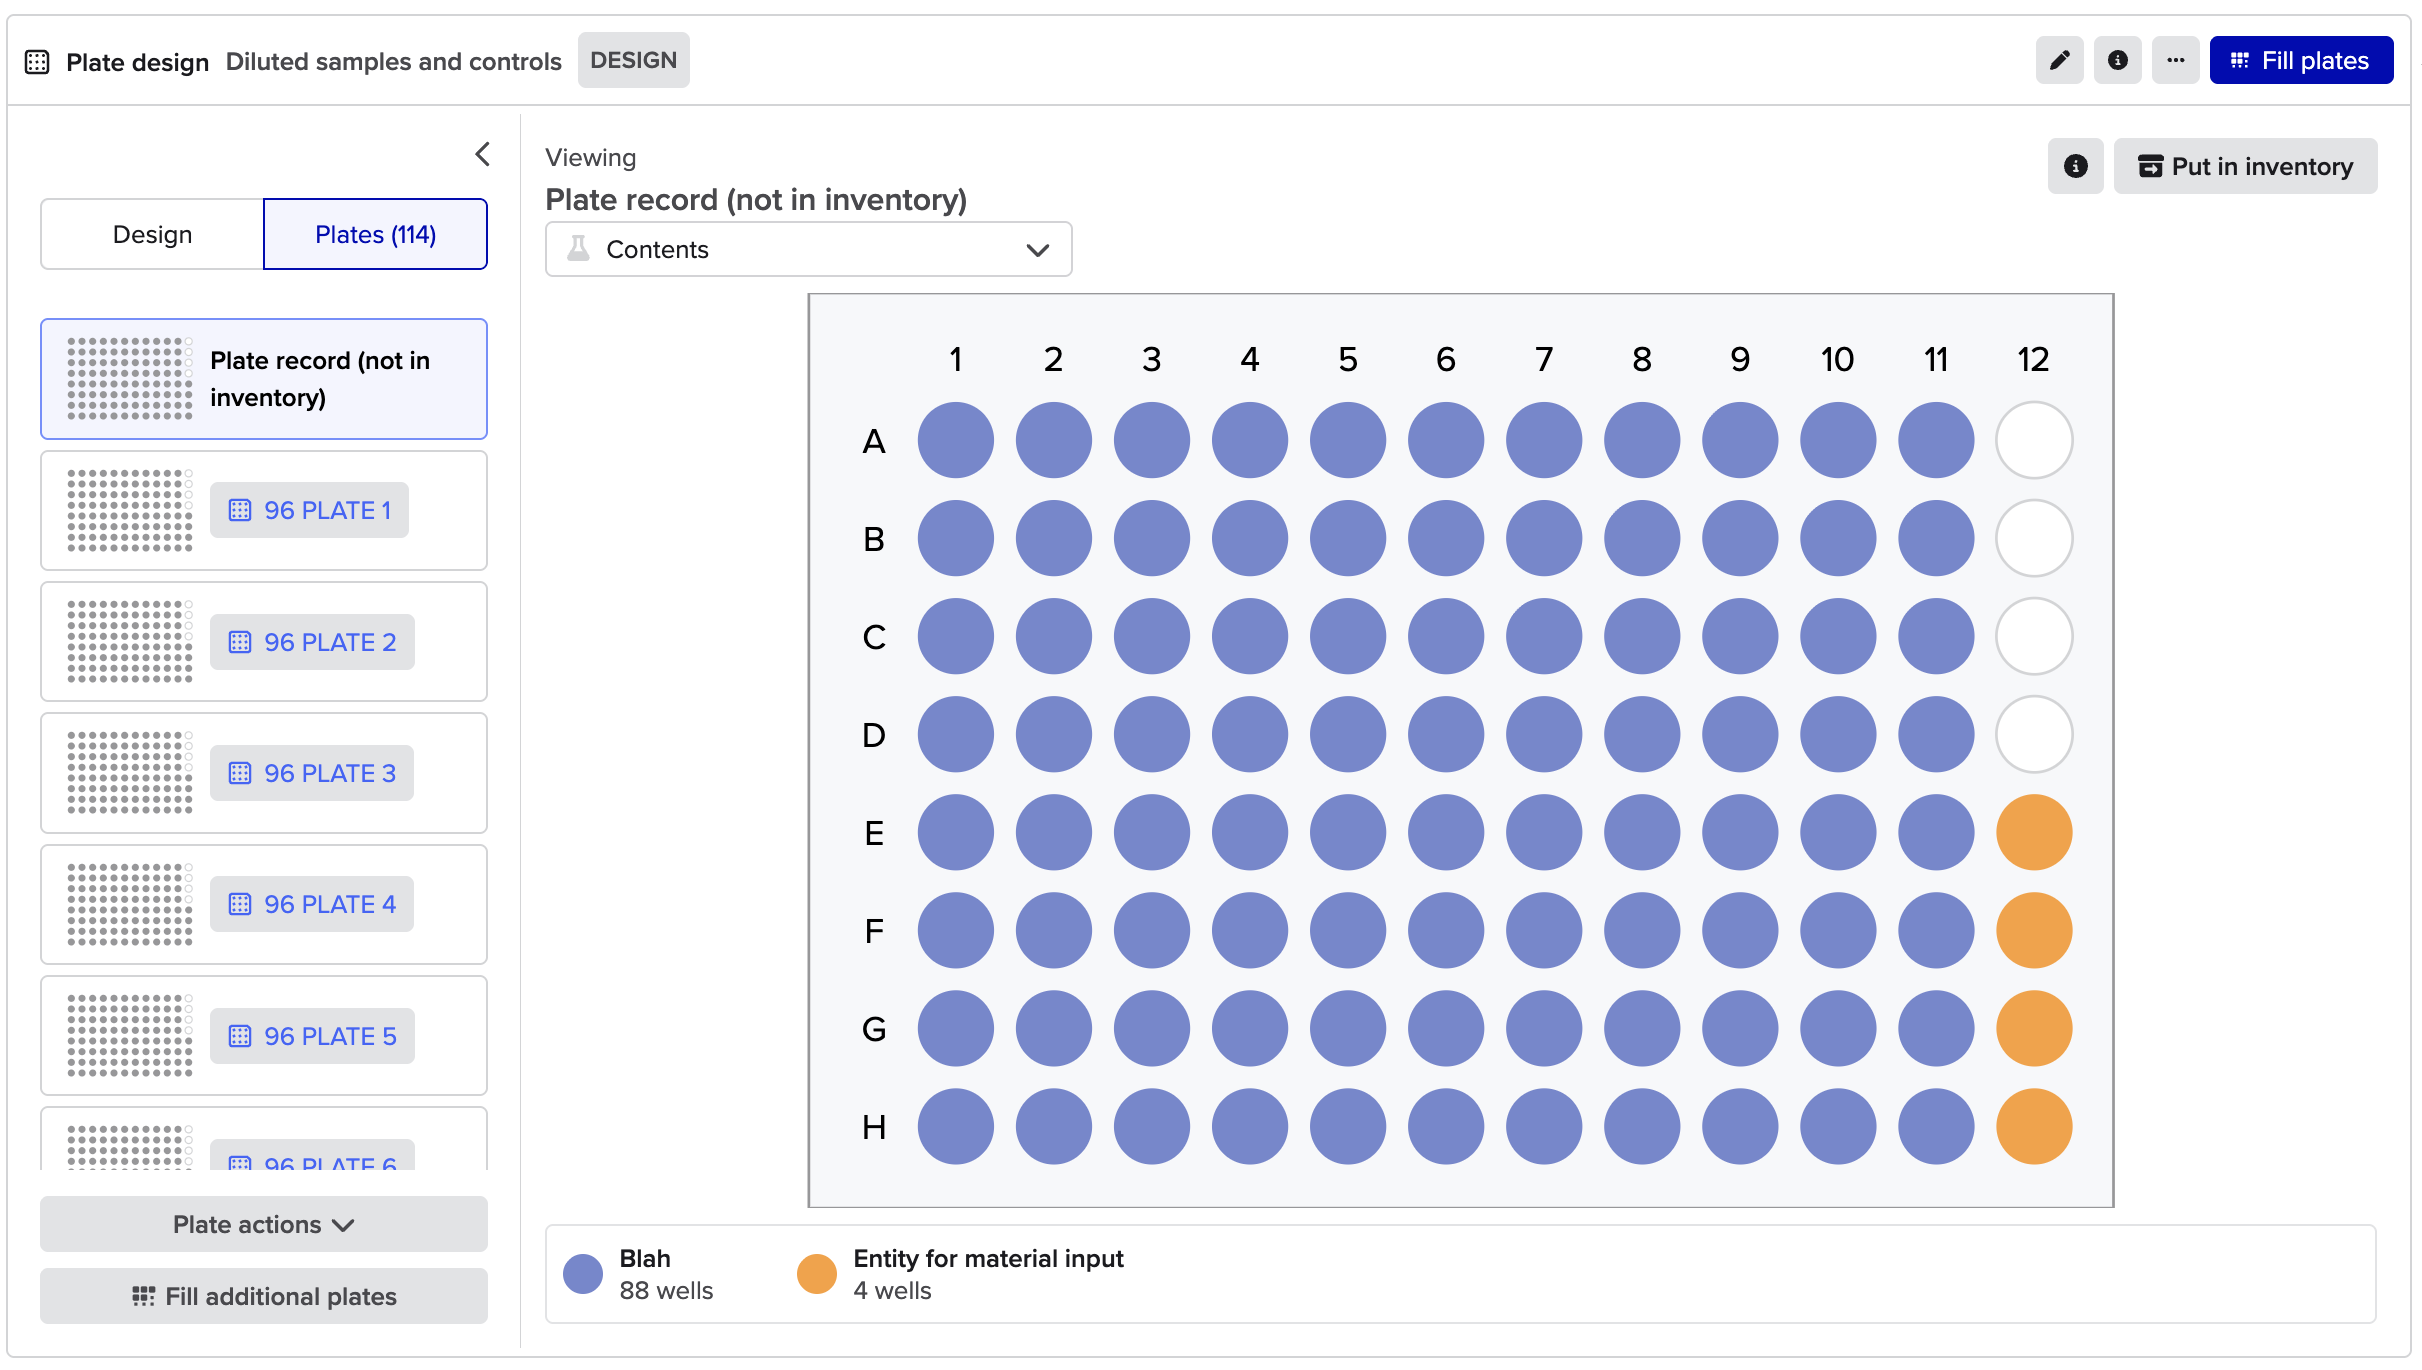This screenshot has width=2422, height=1370.
Task: Select orange well E12 on the plate
Action: click(2034, 832)
